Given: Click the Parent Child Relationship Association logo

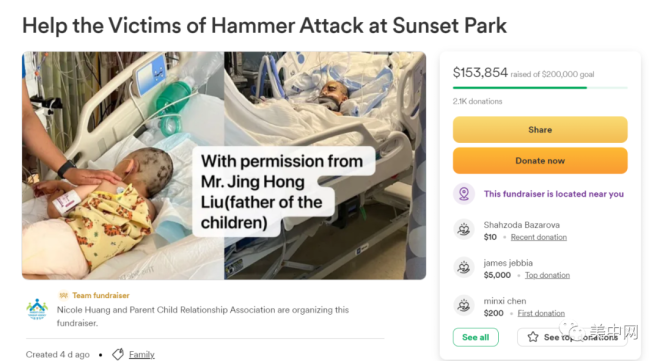Looking at the screenshot, I should tap(37, 309).
